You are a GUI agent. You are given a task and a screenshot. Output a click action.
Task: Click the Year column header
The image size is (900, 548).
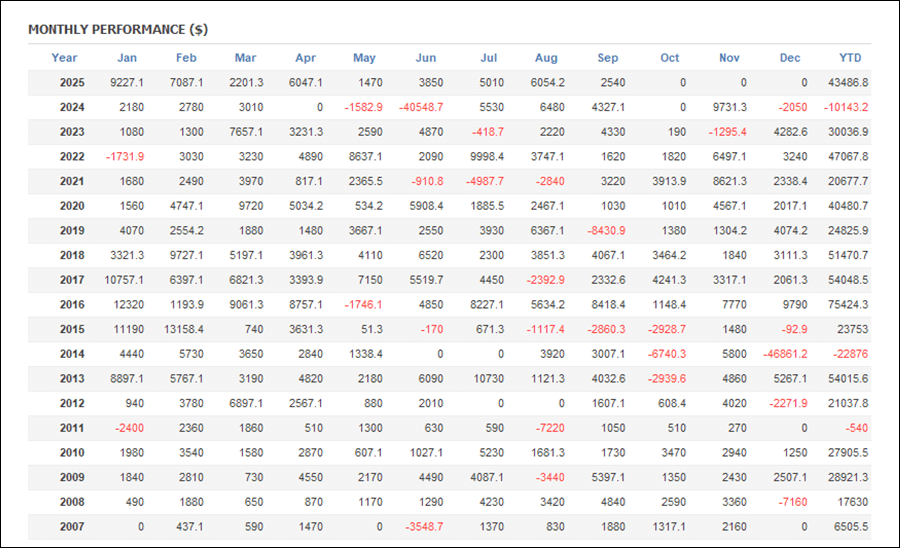pyautogui.click(x=64, y=58)
